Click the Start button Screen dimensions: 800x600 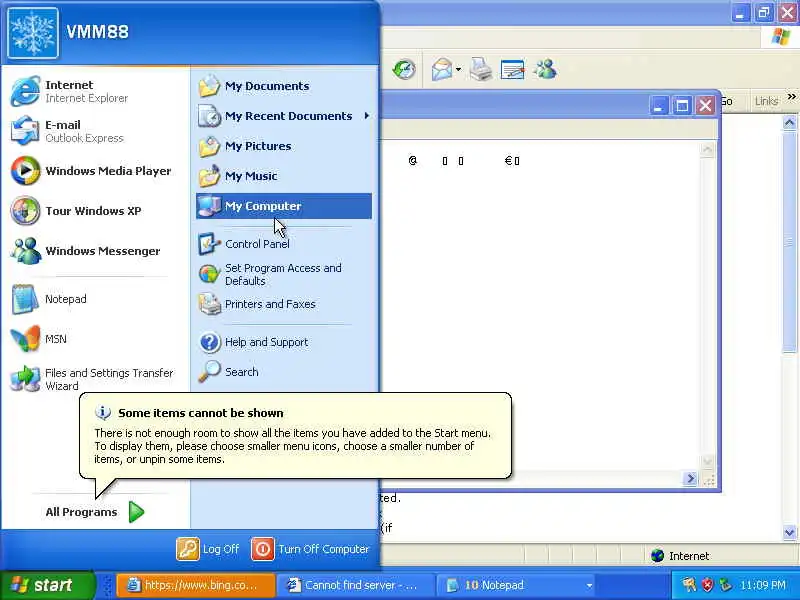(48, 585)
